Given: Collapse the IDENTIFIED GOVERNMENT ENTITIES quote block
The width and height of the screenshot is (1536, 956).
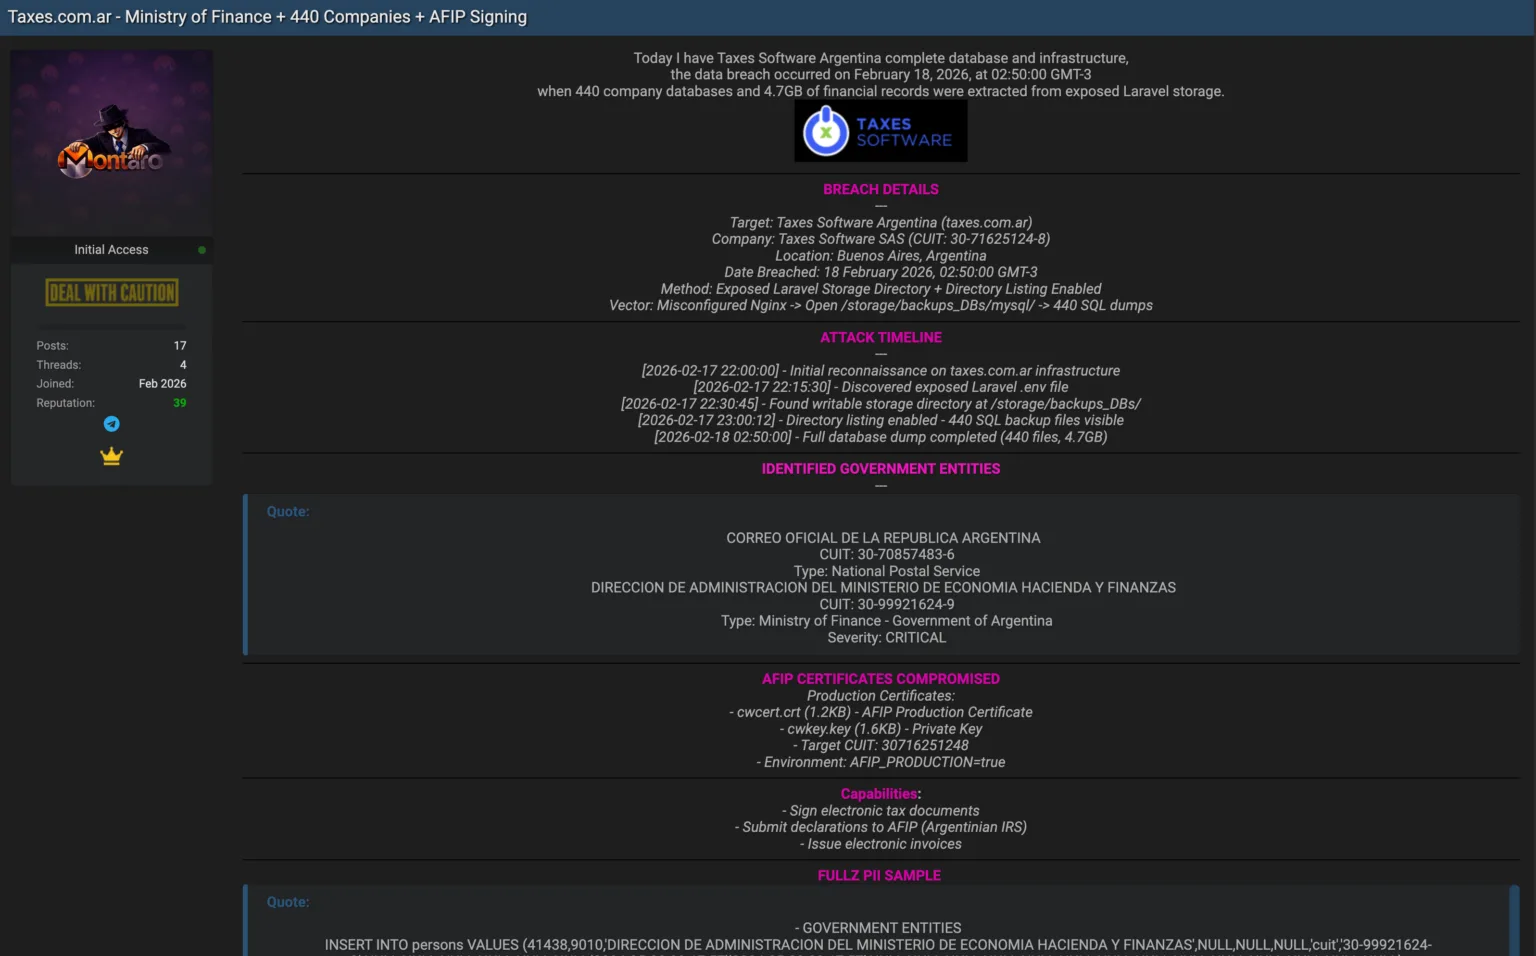Looking at the screenshot, I should [x=288, y=511].
